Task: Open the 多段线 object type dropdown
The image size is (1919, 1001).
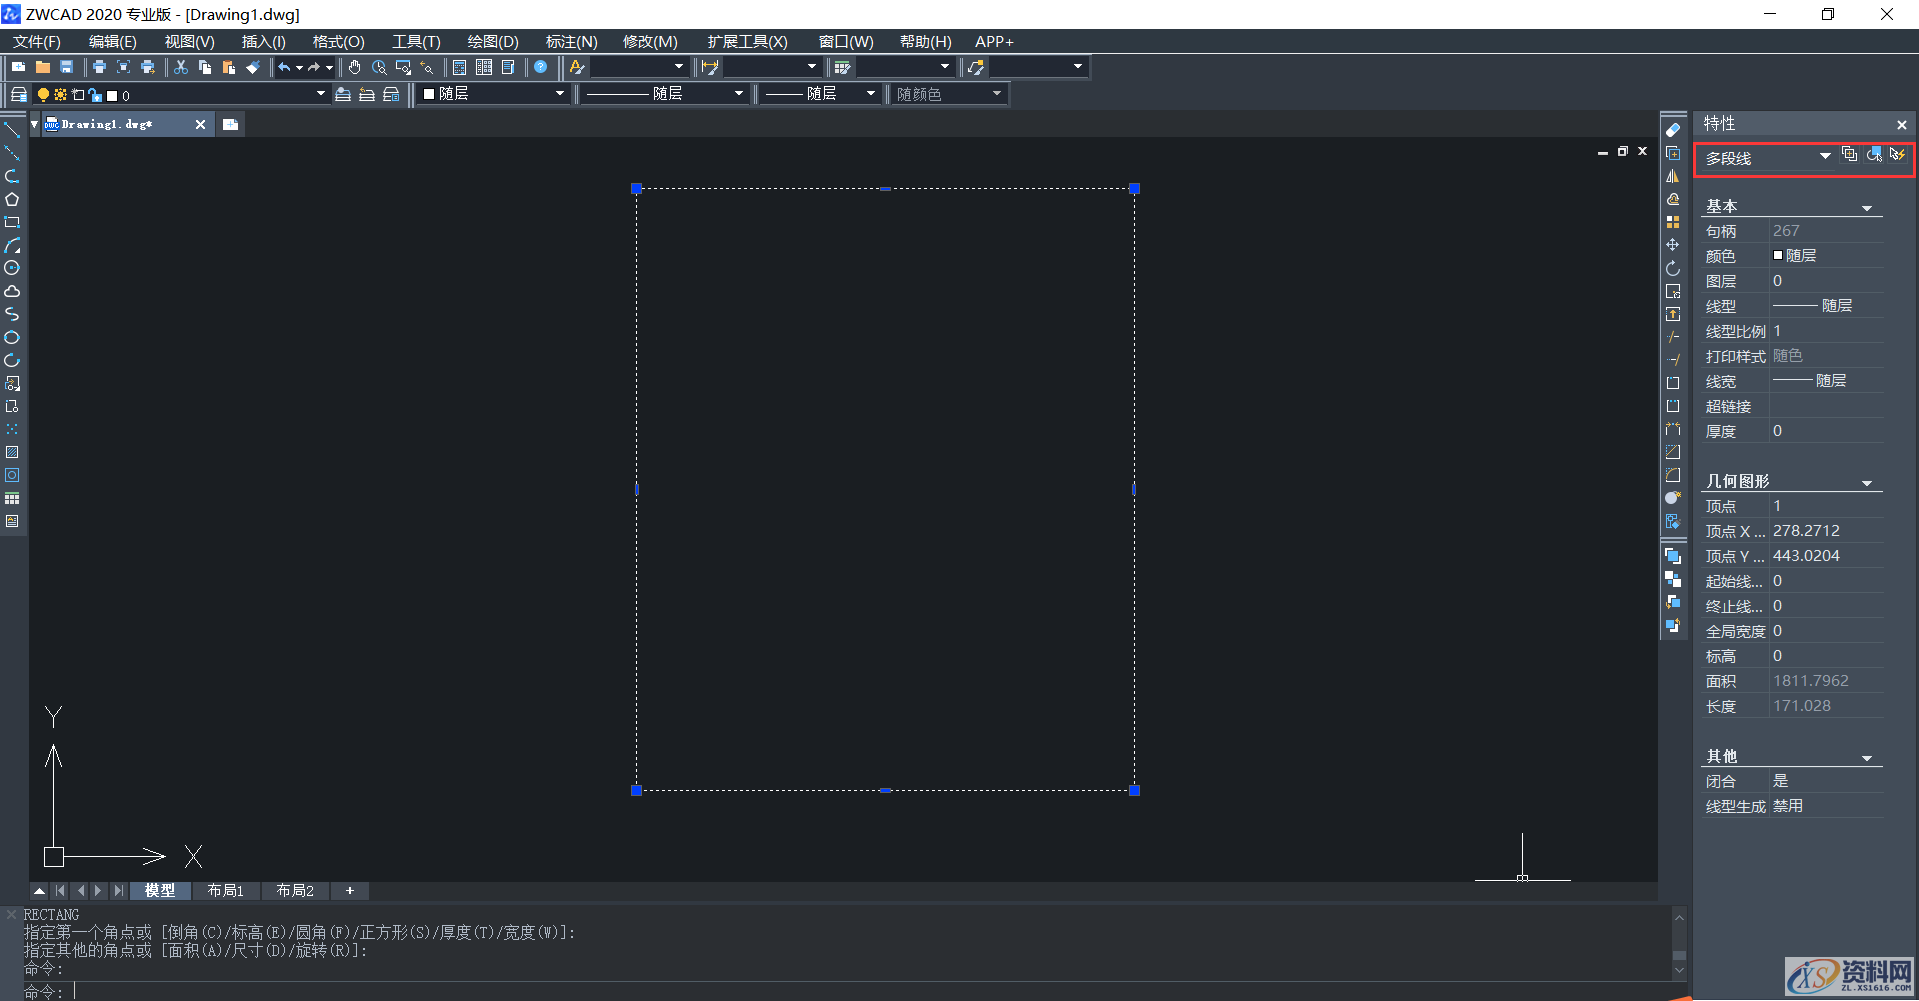Action: click(x=1824, y=156)
